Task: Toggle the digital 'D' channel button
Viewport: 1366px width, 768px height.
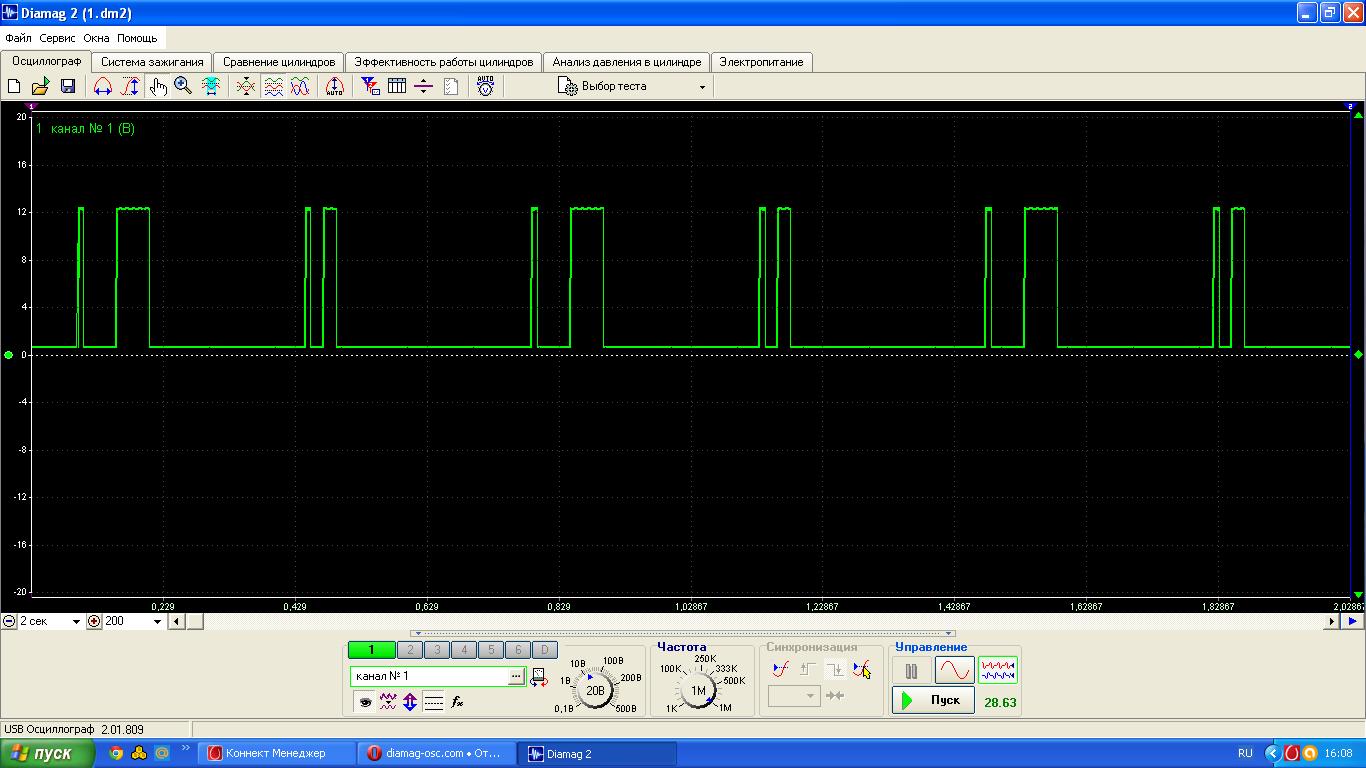Action: click(x=545, y=650)
